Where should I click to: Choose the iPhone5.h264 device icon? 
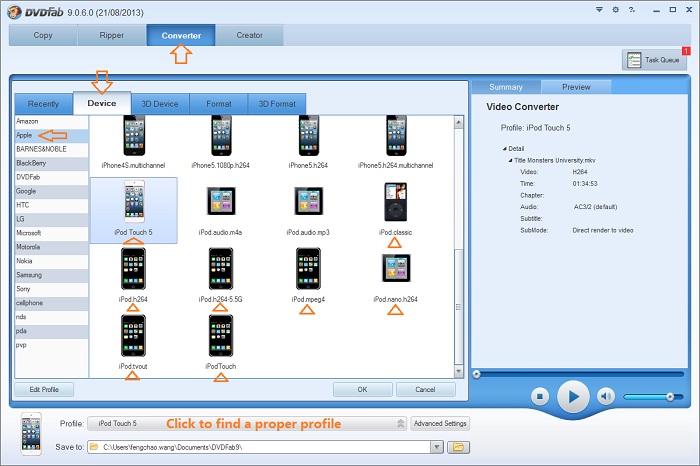pos(308,135)
